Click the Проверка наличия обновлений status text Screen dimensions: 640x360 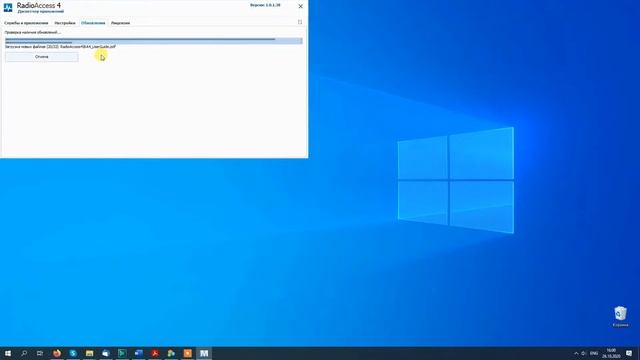33,32
